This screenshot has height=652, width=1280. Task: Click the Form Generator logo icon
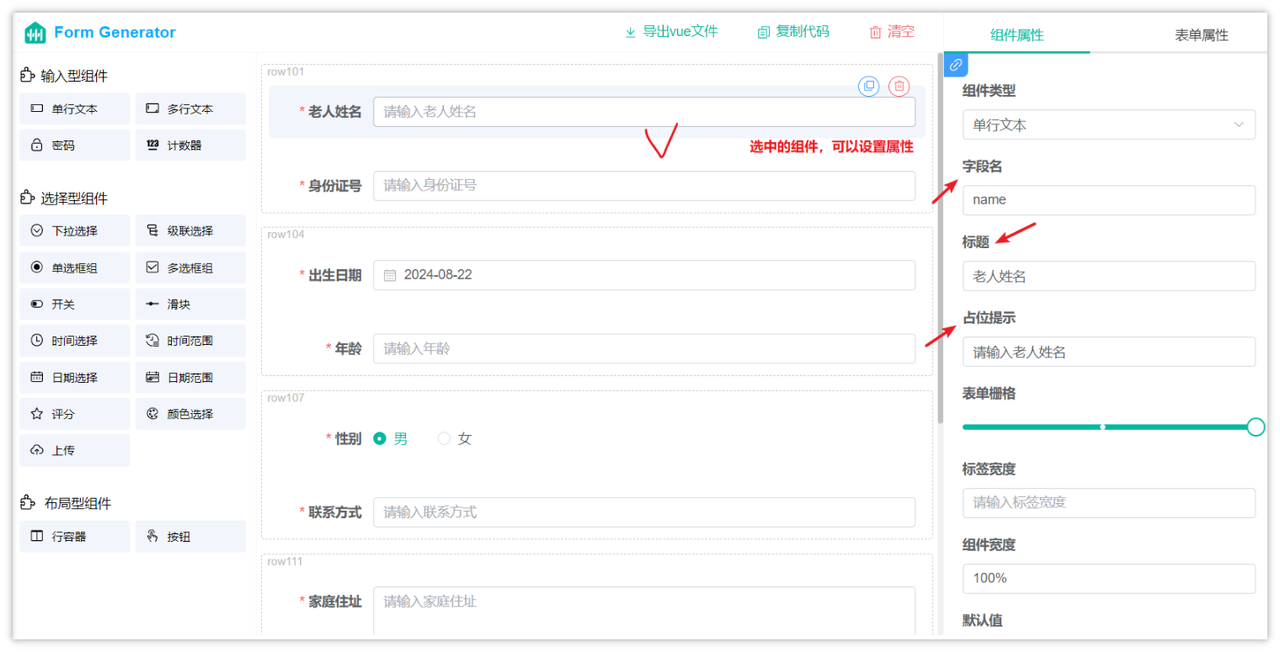coord(35,33)
